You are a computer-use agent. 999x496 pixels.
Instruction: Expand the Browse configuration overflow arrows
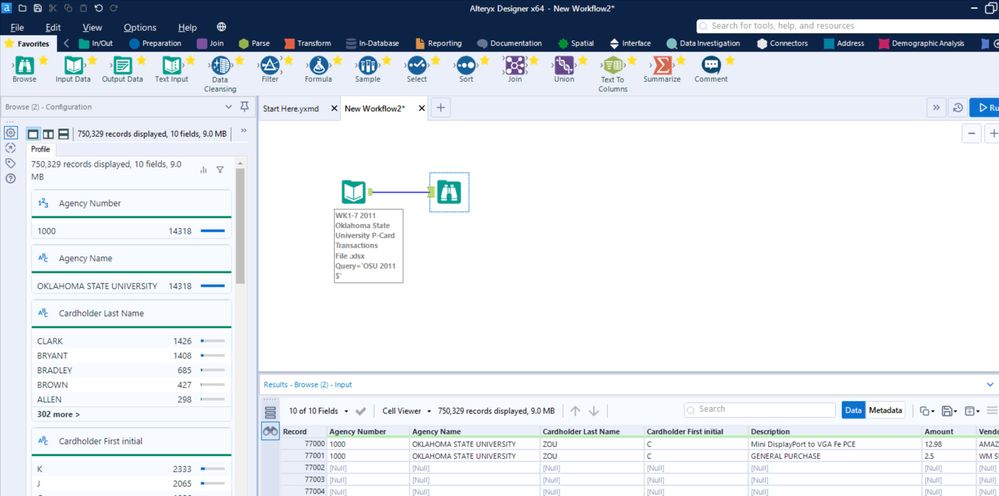tap(243, 131)
